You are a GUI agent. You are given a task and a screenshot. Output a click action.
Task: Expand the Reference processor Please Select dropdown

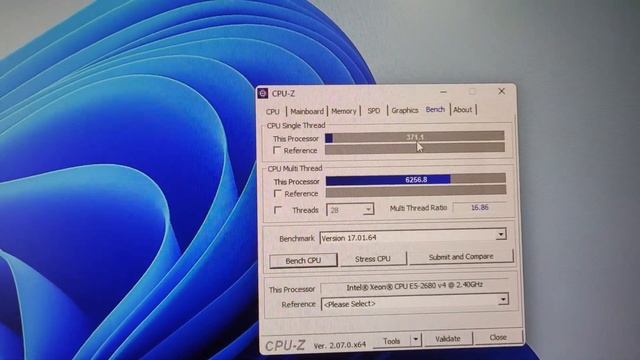(x=503, y=300)
